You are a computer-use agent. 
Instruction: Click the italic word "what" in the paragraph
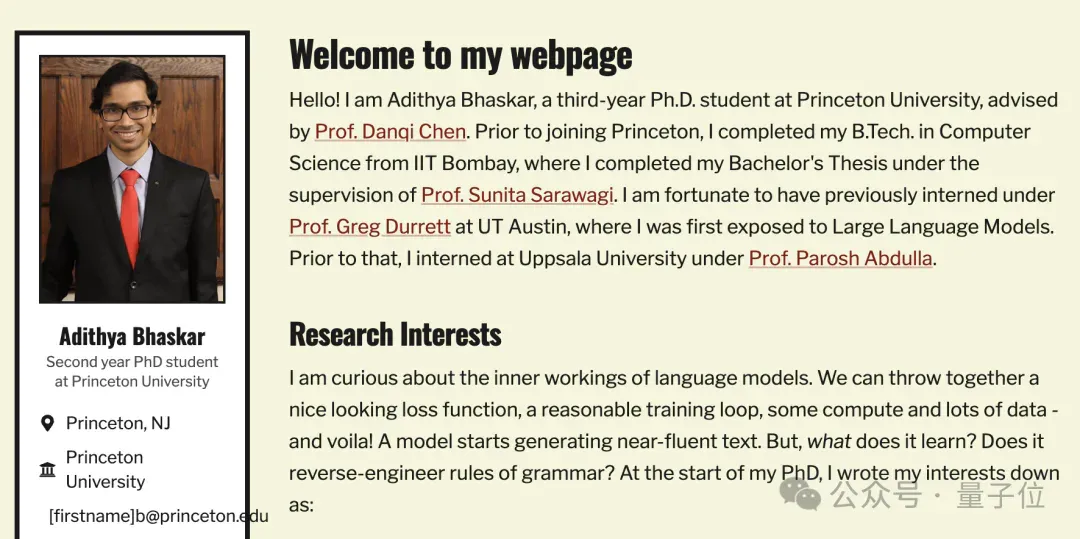(x=829, y=441)
